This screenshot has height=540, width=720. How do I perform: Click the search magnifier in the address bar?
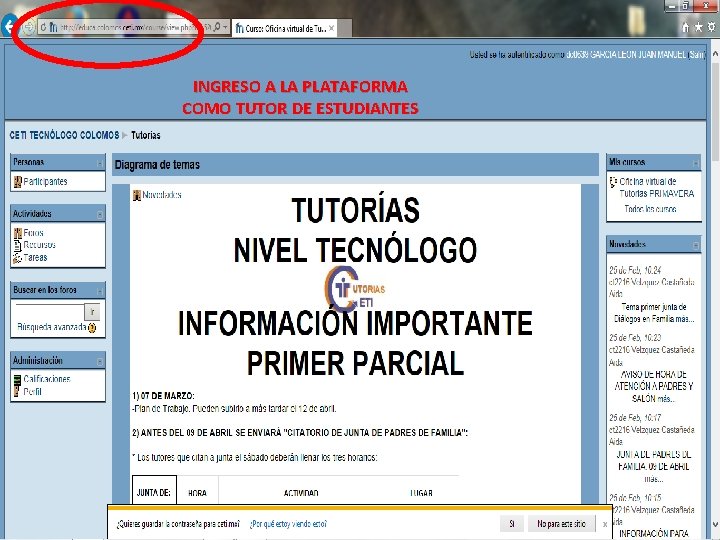tap(217, 28)
